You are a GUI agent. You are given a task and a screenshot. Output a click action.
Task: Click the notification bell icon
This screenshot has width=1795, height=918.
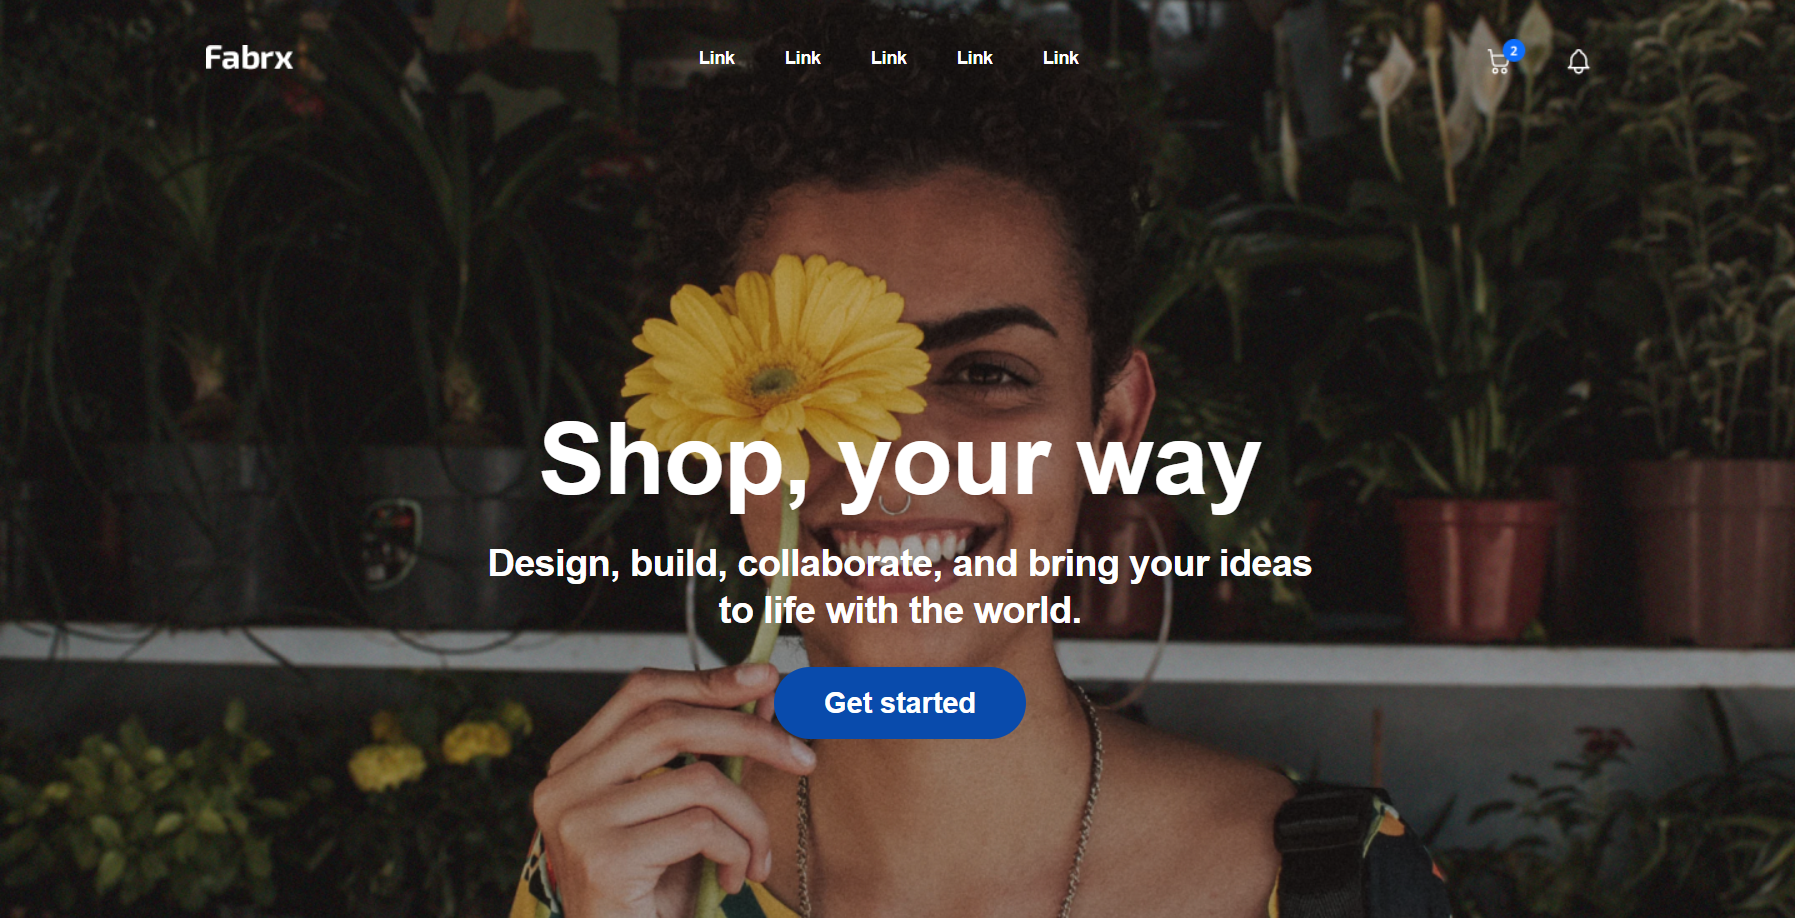1578,62
